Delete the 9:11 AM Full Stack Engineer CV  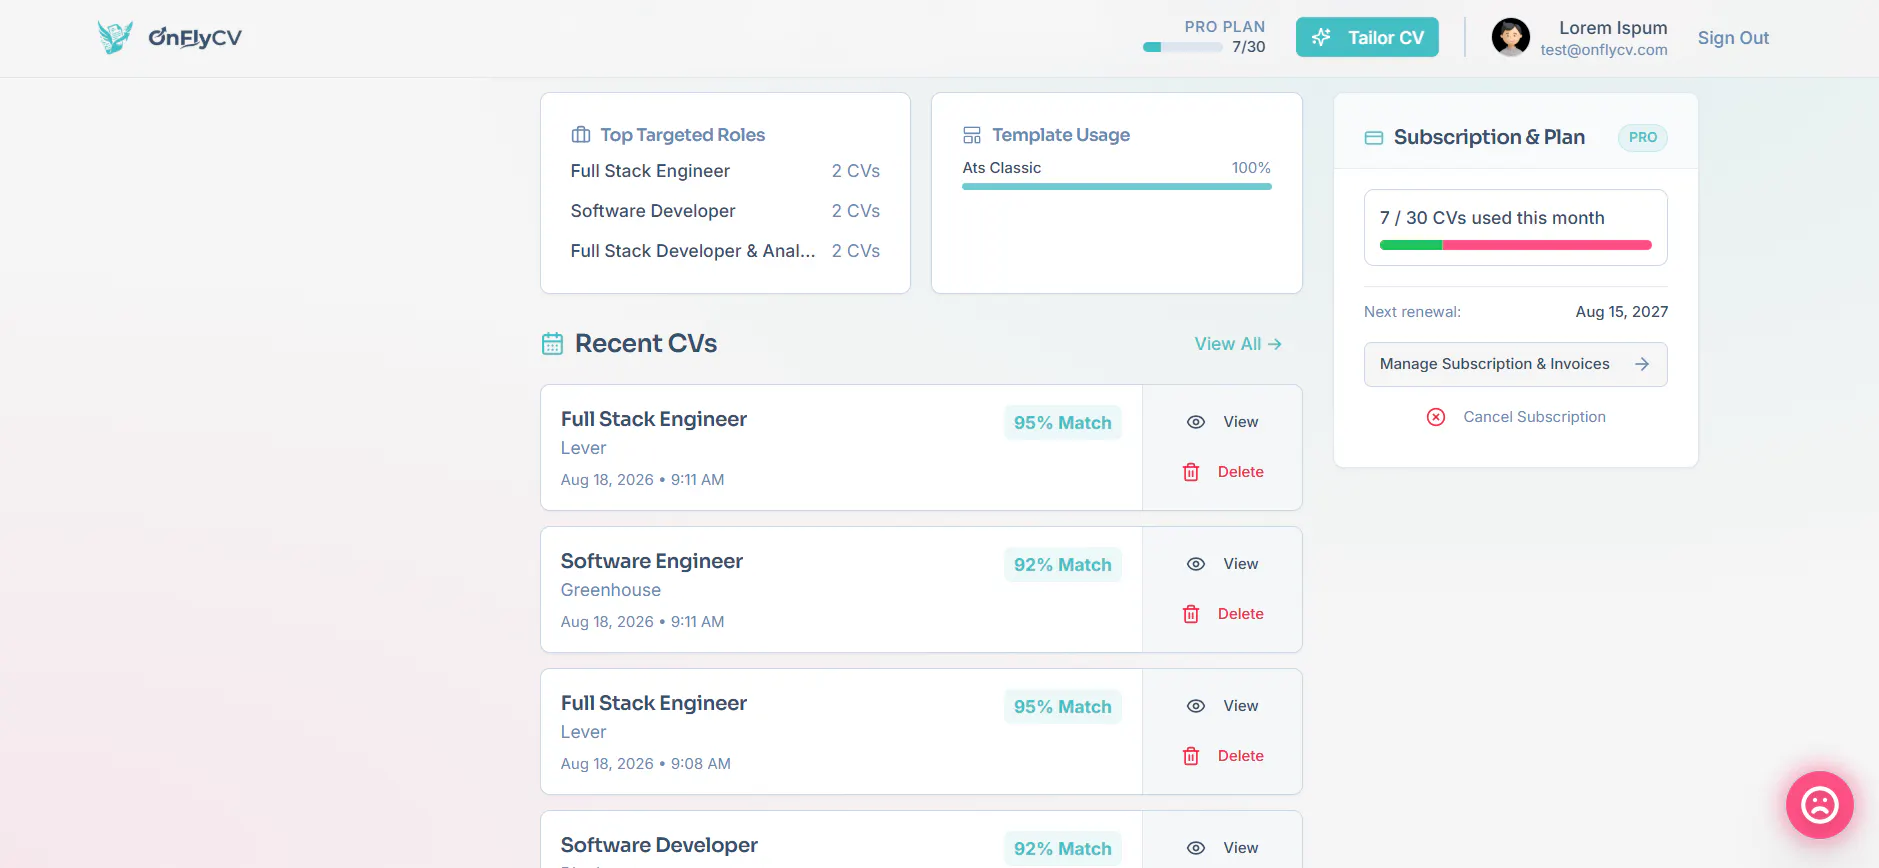click(1223, 472)
